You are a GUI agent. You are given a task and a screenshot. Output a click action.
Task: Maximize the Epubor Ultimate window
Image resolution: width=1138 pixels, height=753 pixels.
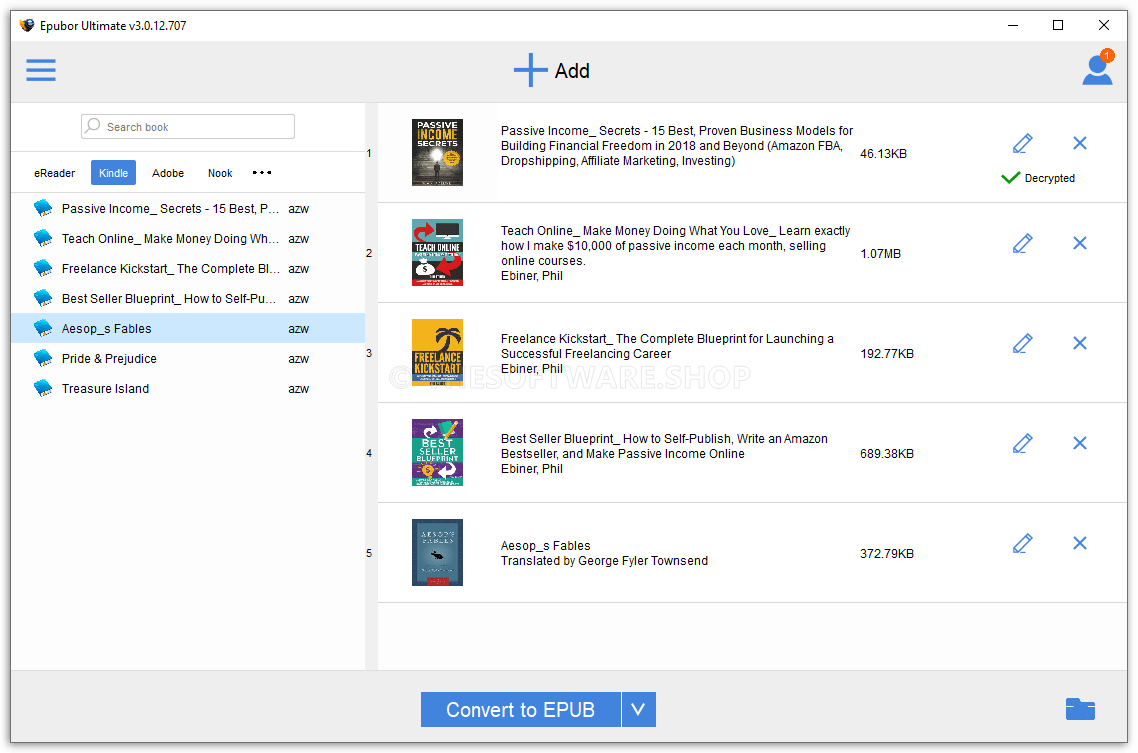pos(1058,25)
